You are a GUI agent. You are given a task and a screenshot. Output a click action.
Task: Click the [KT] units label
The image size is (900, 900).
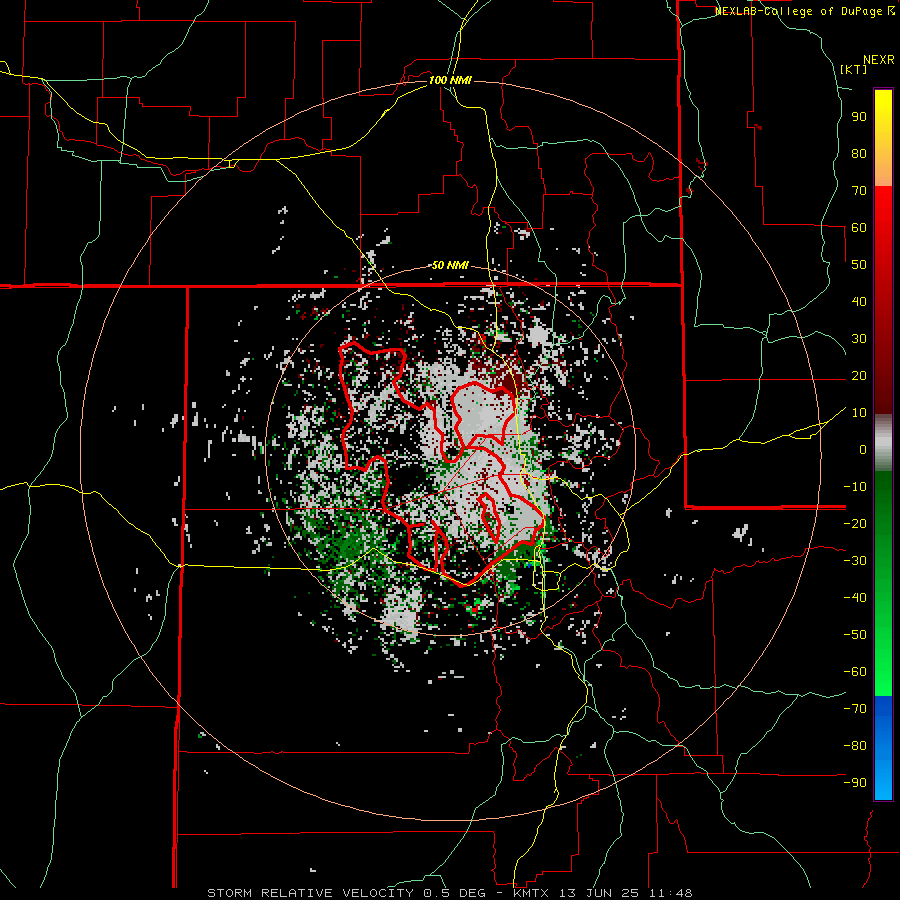(854, 69)
